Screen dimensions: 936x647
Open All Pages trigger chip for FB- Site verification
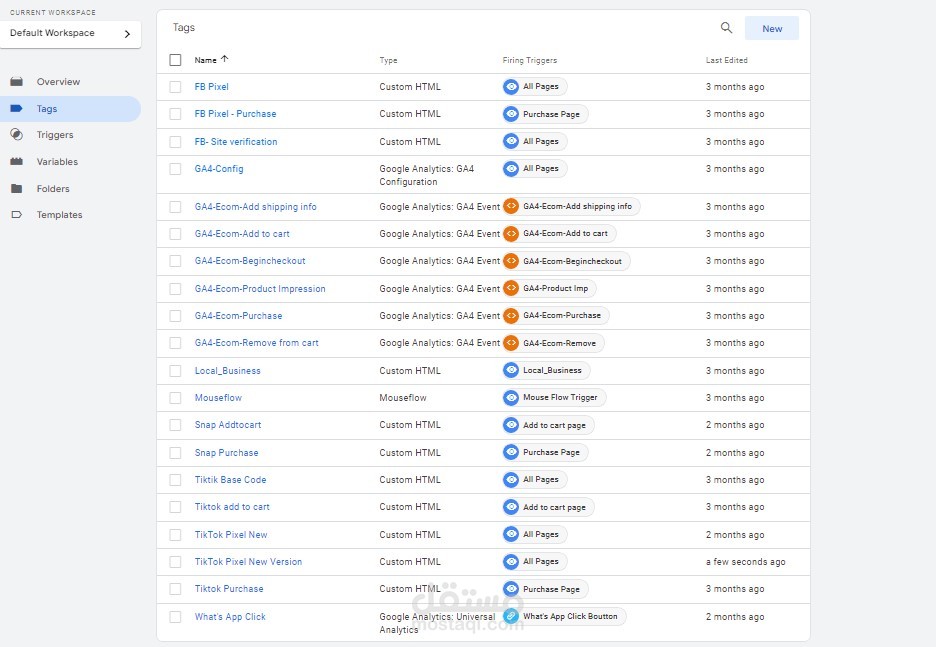coord(534,141)
